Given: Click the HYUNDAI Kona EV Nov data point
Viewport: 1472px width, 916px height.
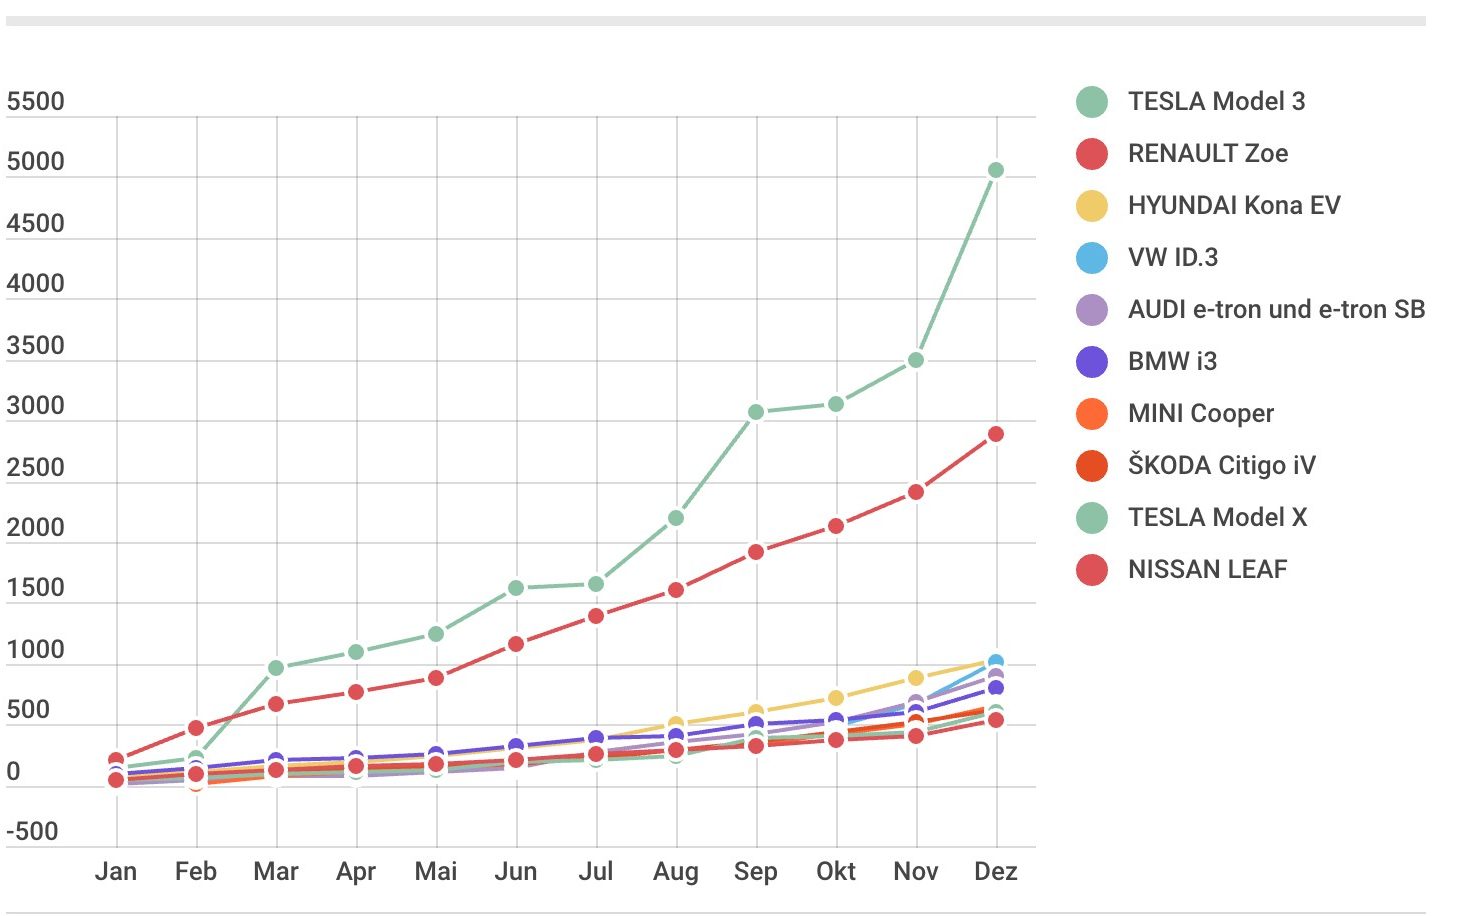Looking at the screenshot, I should click(x=916, y=678).
